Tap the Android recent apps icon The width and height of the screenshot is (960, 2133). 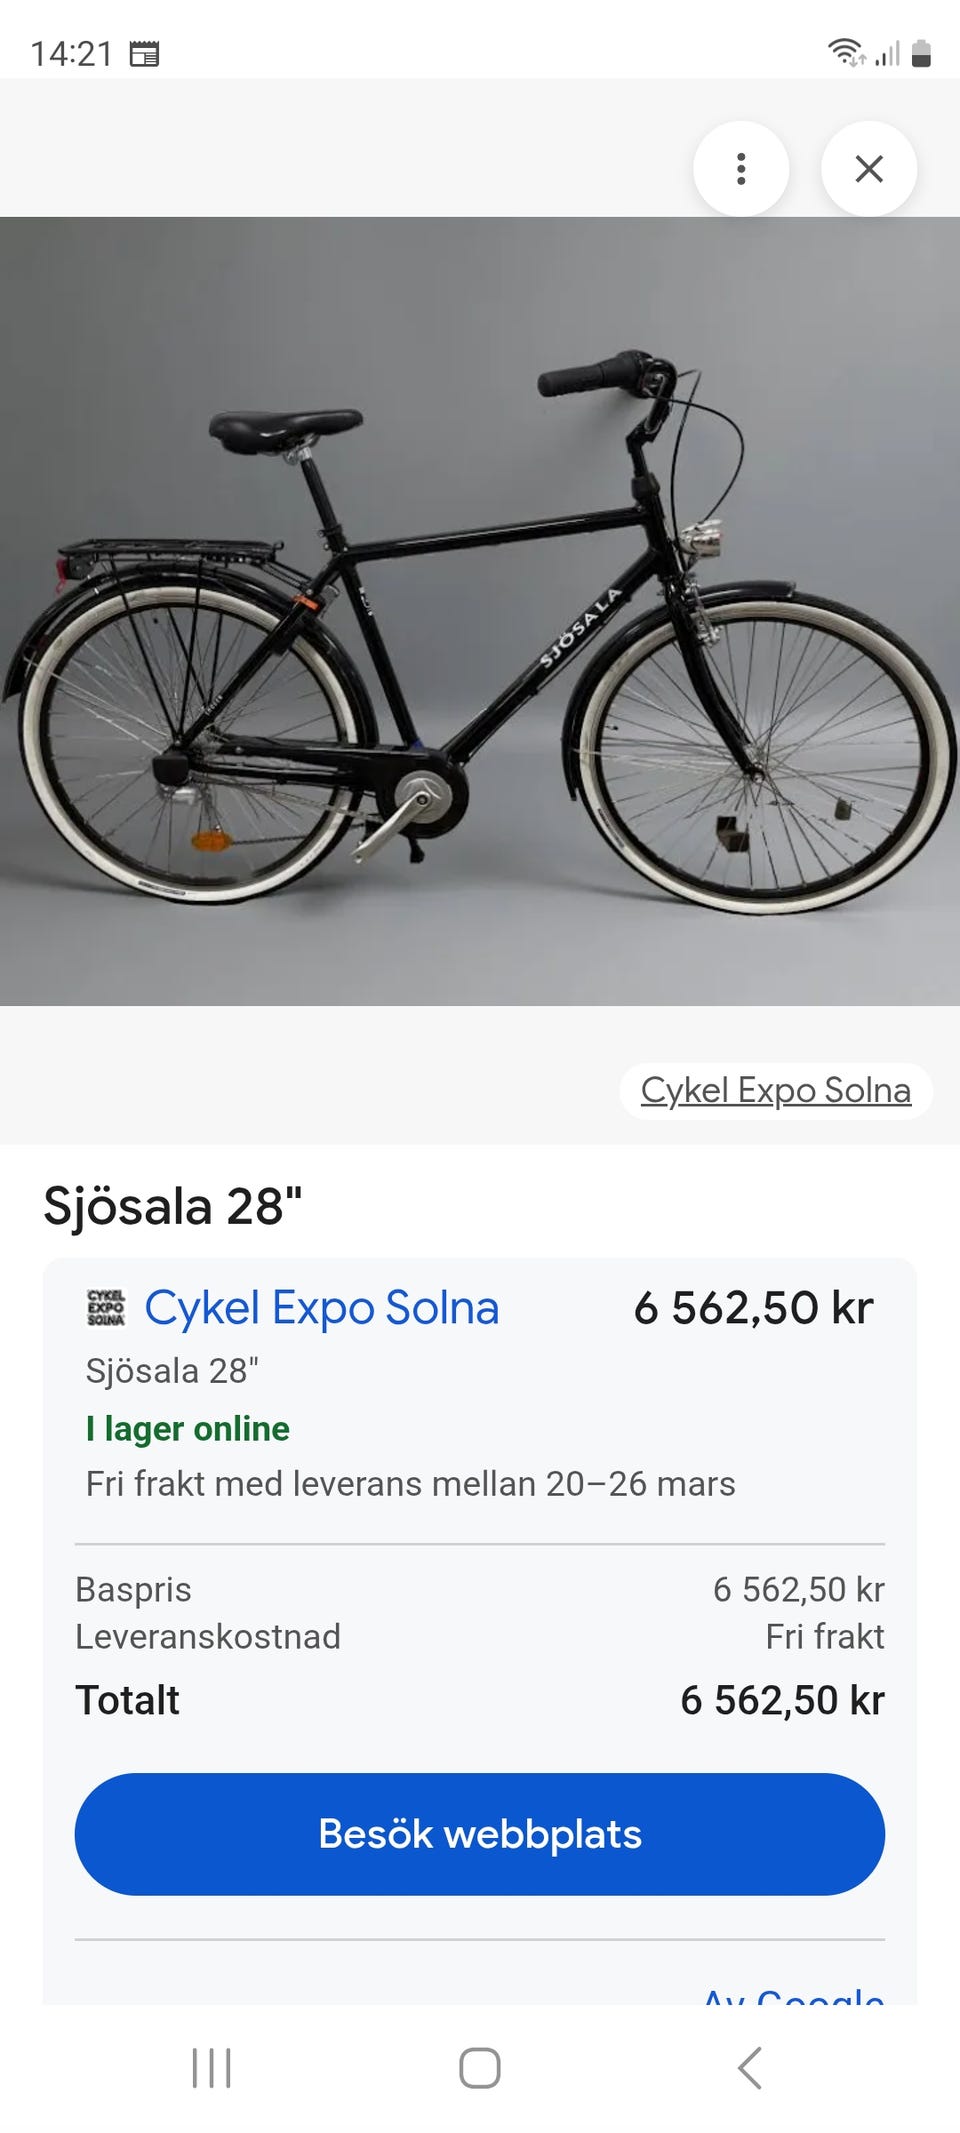tap(211, 2068)
